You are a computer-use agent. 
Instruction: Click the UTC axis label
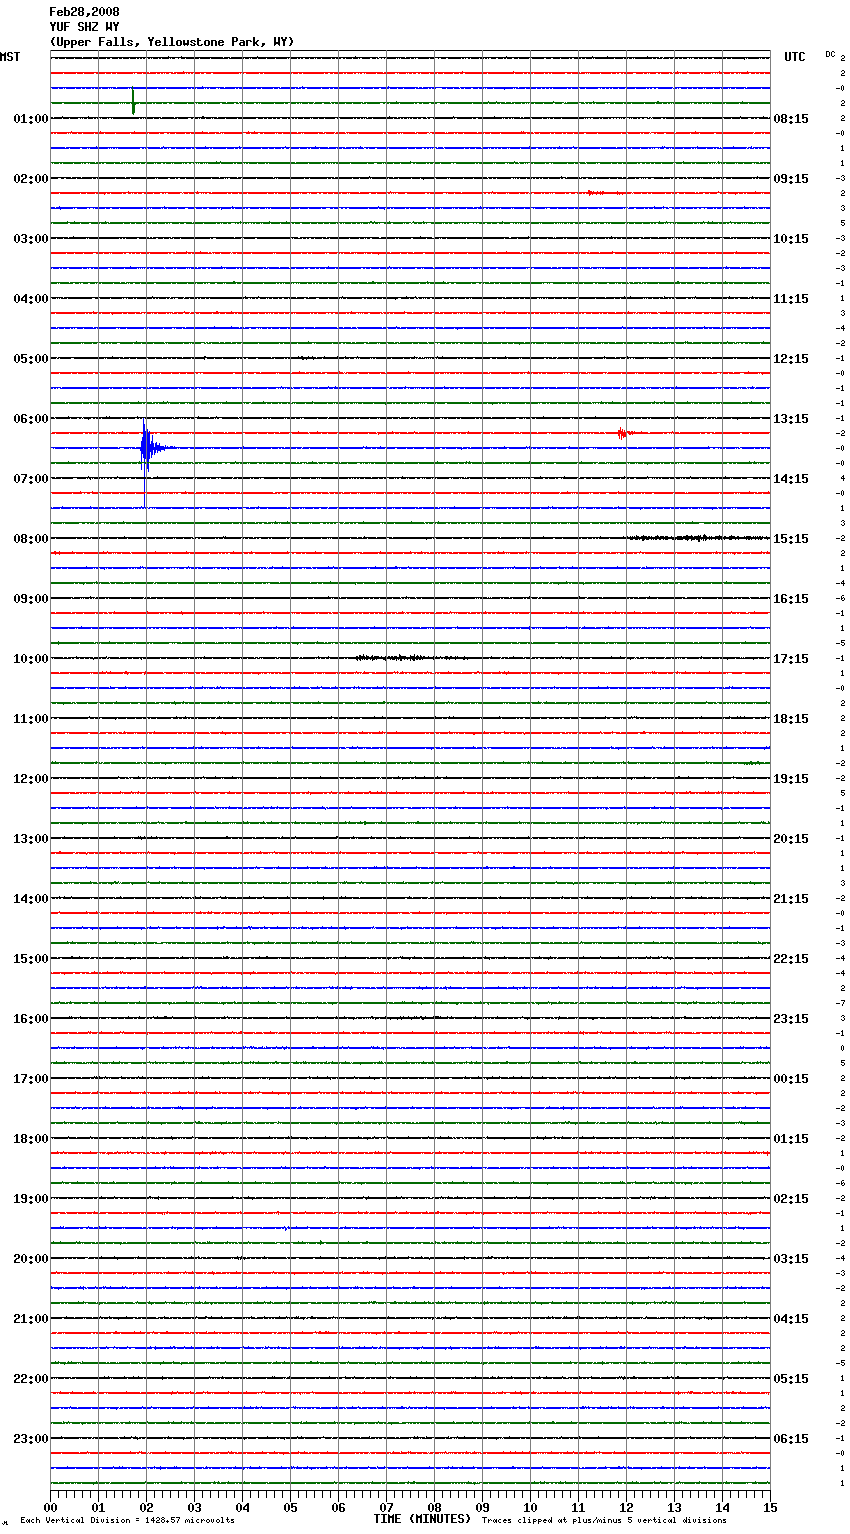pos(795,57)
